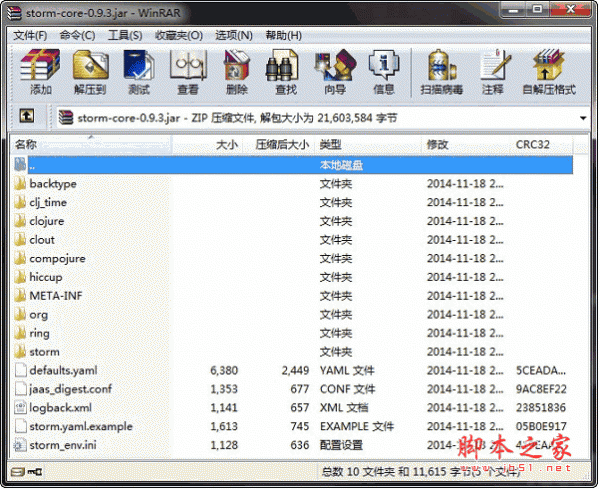This screenshot has height=489, width=600.
Task: Click the archive path field text
Action: [237, 118]
